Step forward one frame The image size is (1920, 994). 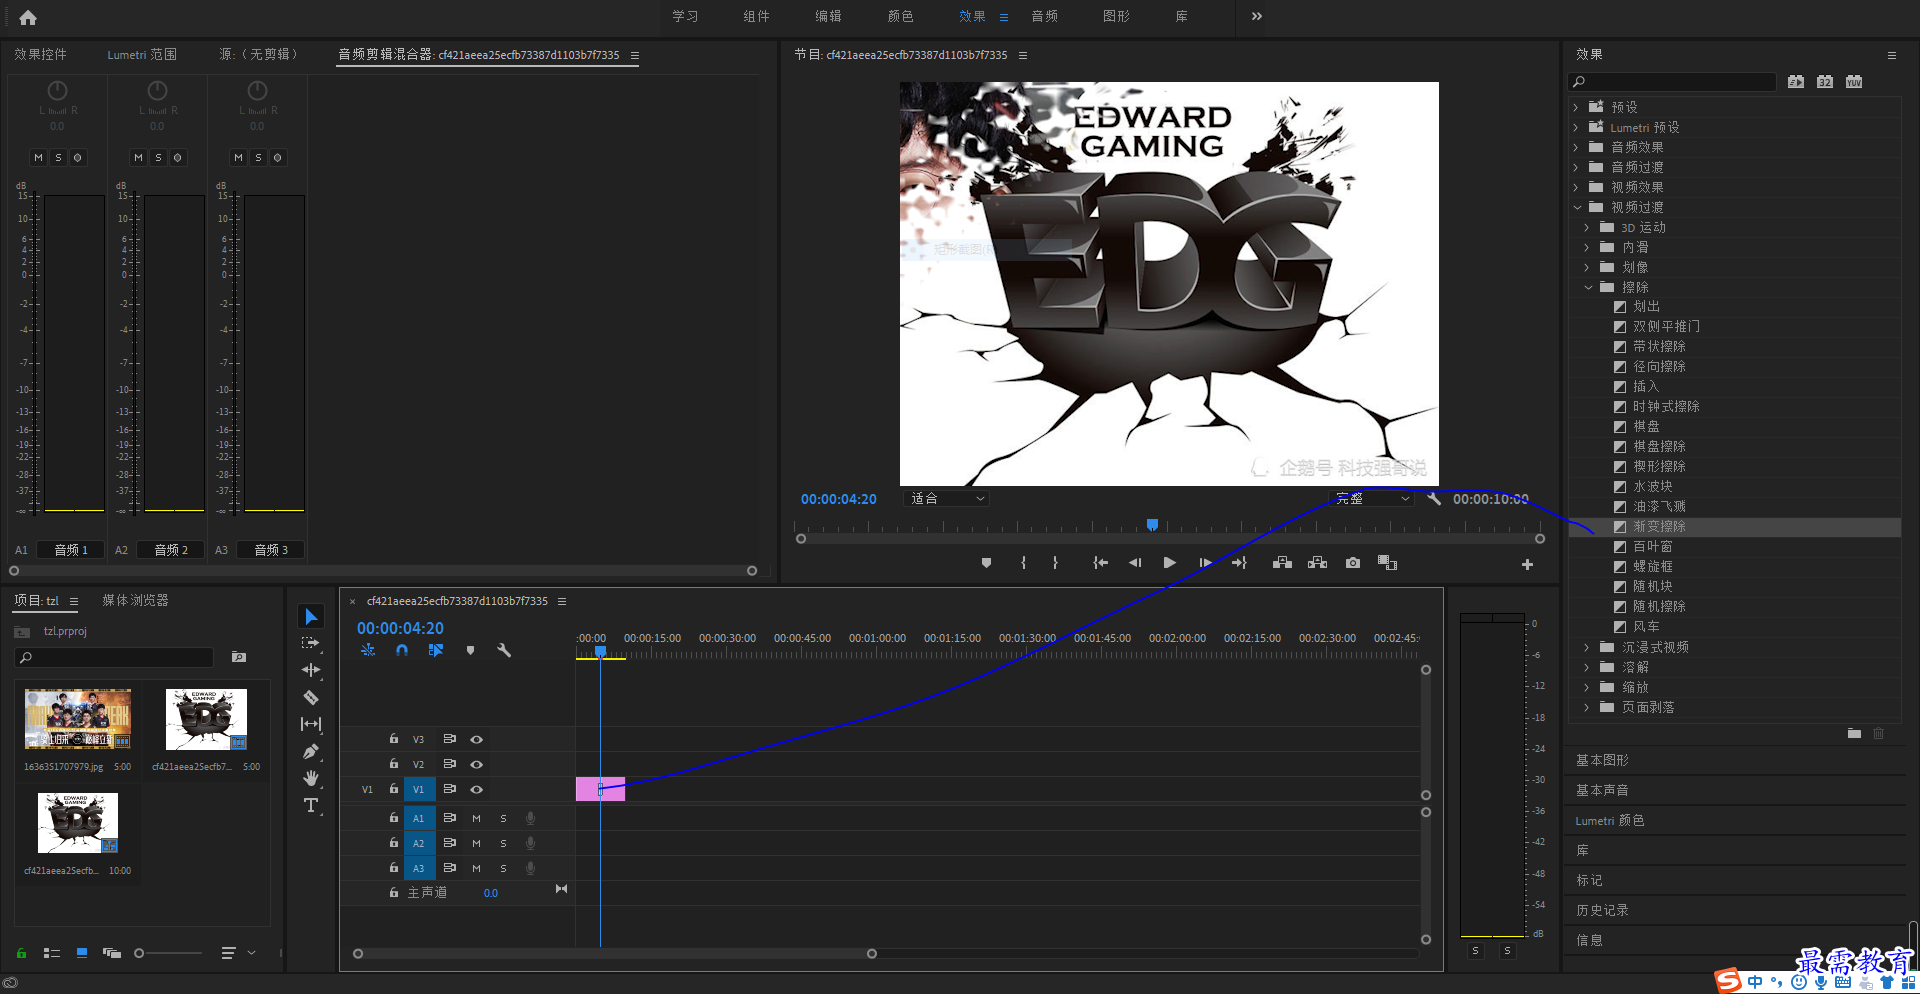pyautogui.click(x=1205, y=563)
